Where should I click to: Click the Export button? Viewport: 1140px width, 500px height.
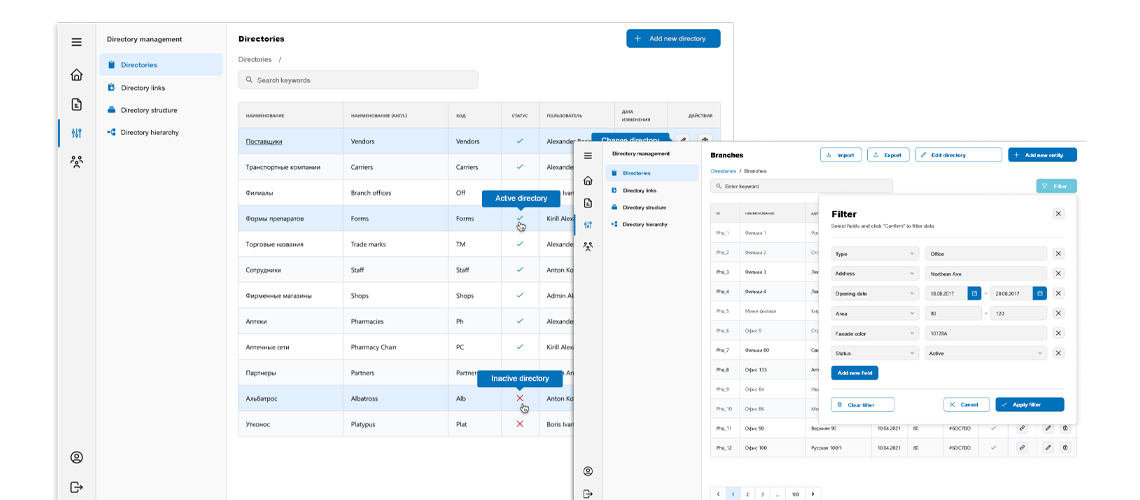888,155
